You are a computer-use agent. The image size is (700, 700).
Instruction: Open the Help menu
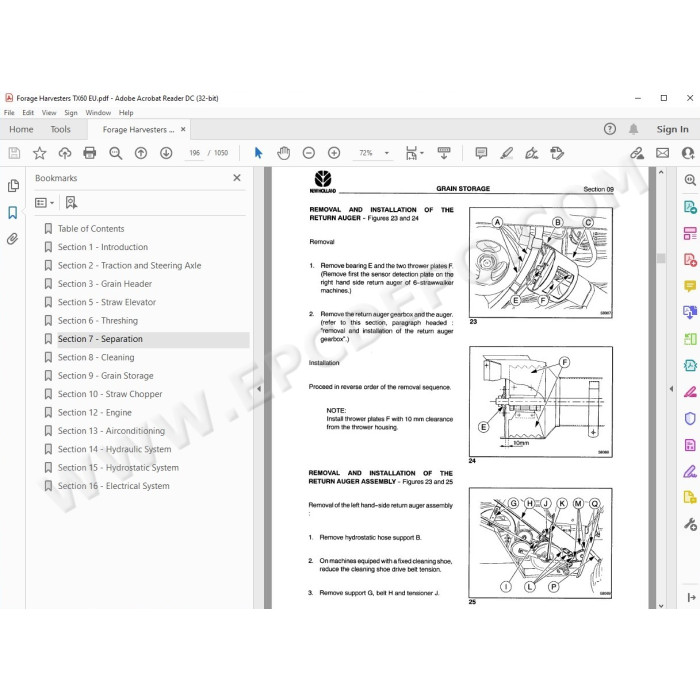click(126, 112)
